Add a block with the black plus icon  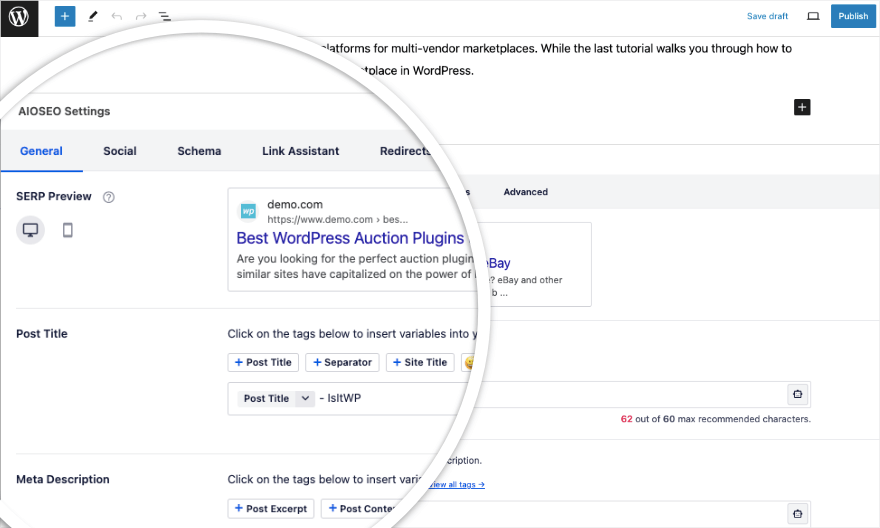(x=801, y=107)
